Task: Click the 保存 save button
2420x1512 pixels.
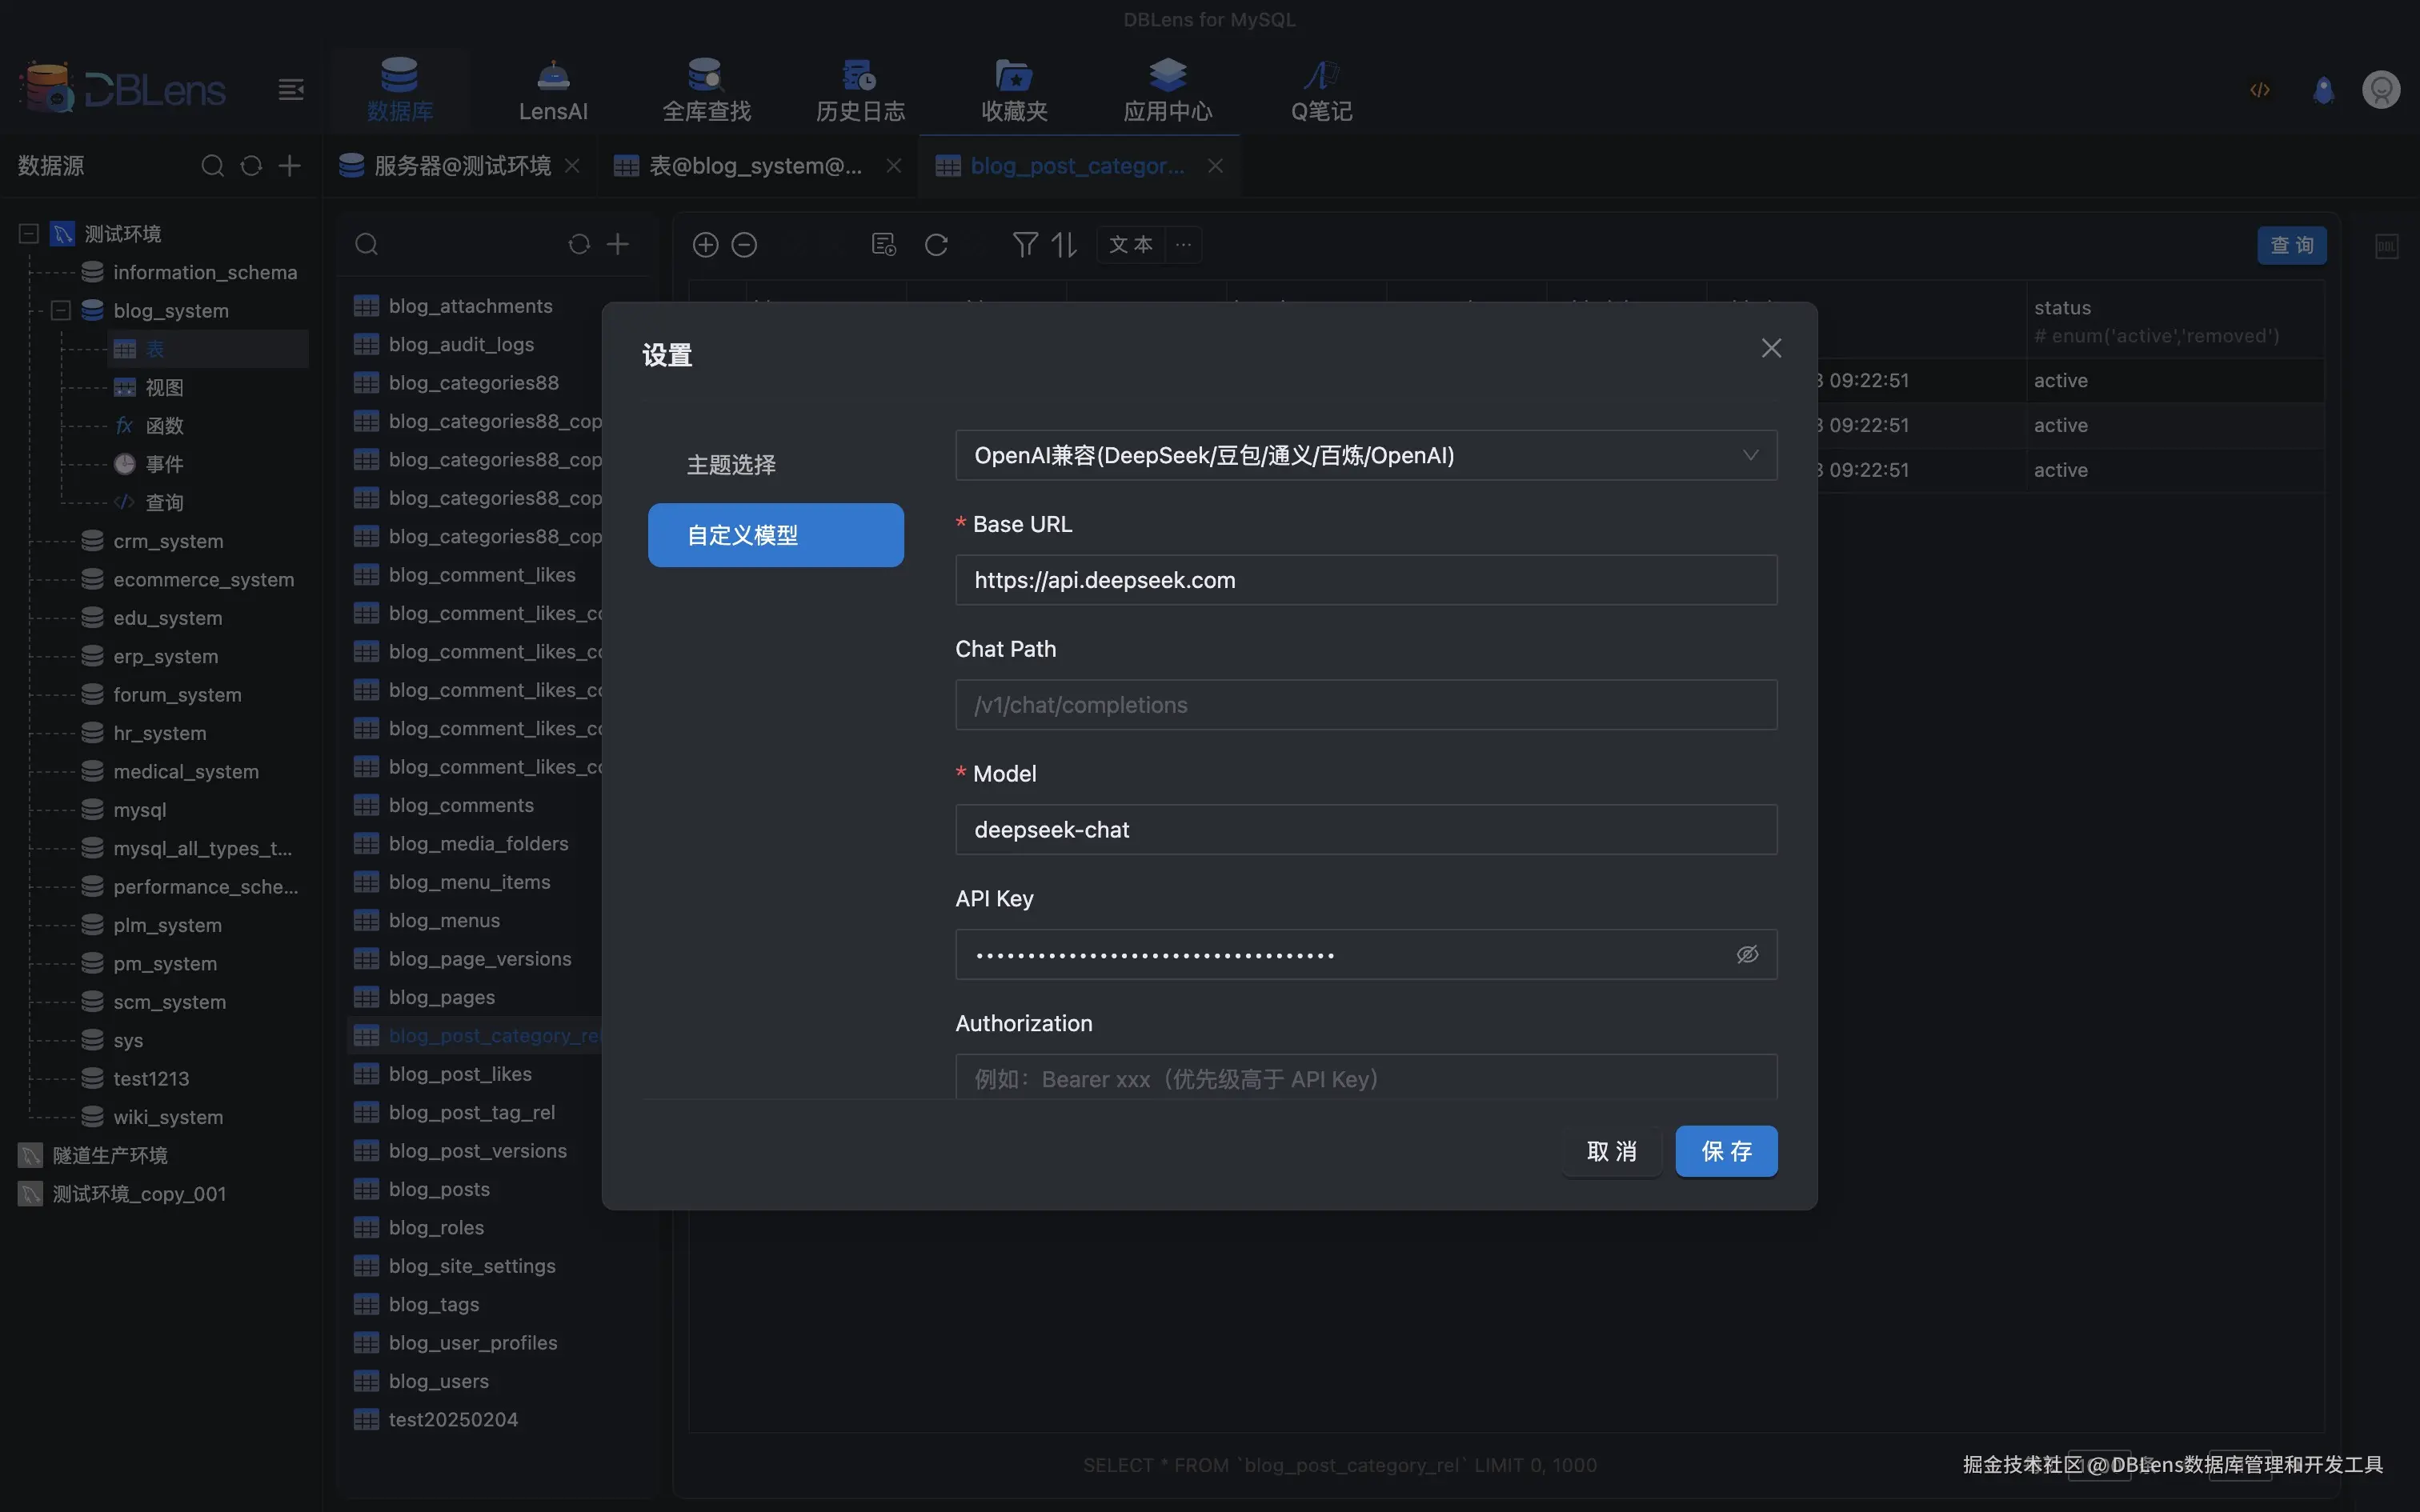Action: 1725,1151
